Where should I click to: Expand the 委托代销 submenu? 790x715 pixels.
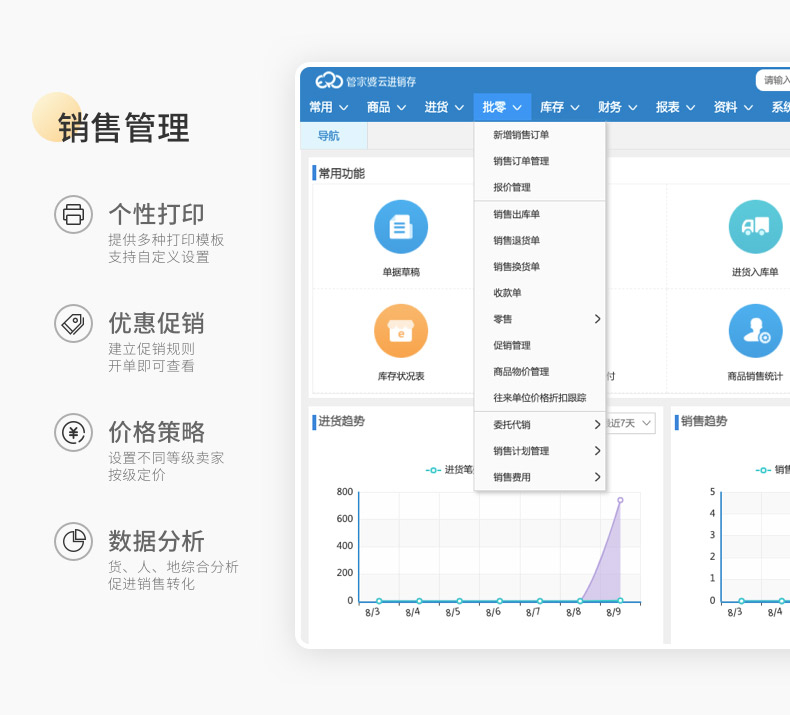[x=540, y=425]
